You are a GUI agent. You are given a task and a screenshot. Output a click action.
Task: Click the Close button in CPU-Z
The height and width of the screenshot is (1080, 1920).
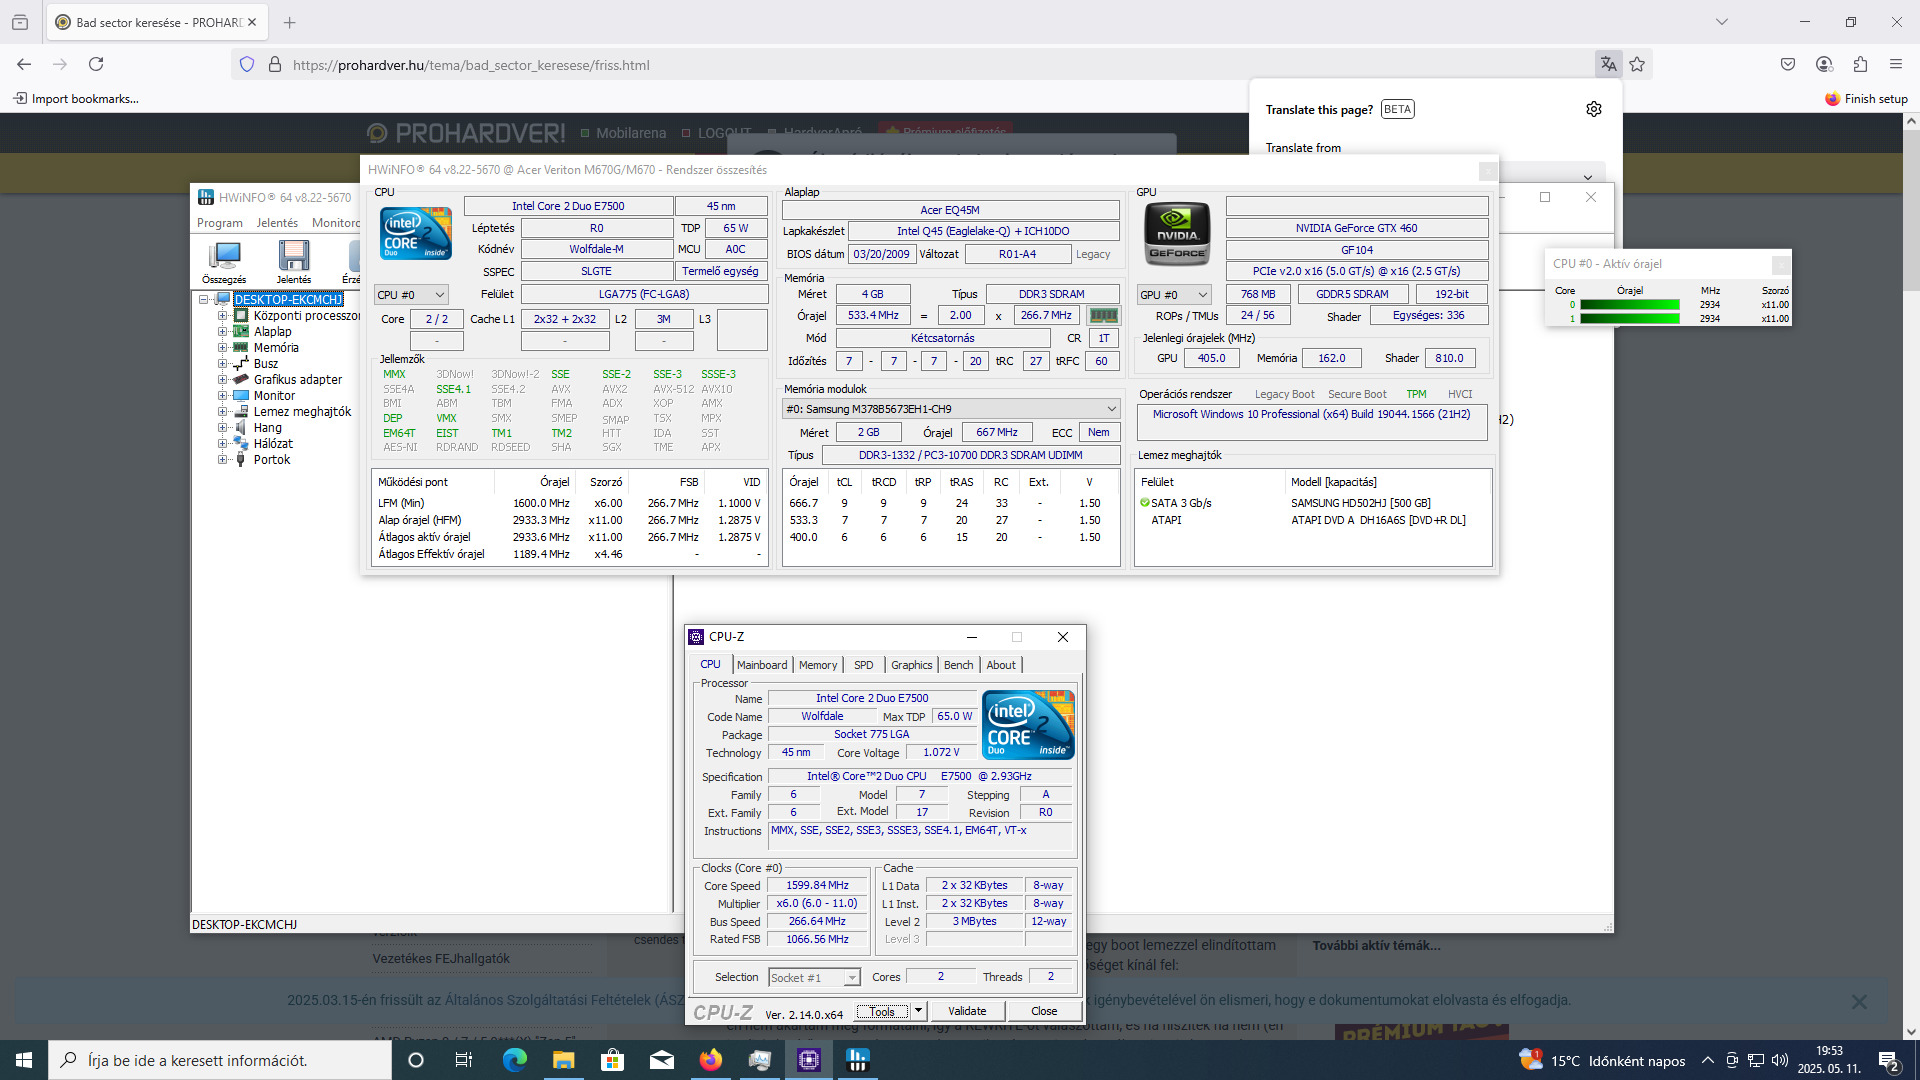pos(1043,1011)
